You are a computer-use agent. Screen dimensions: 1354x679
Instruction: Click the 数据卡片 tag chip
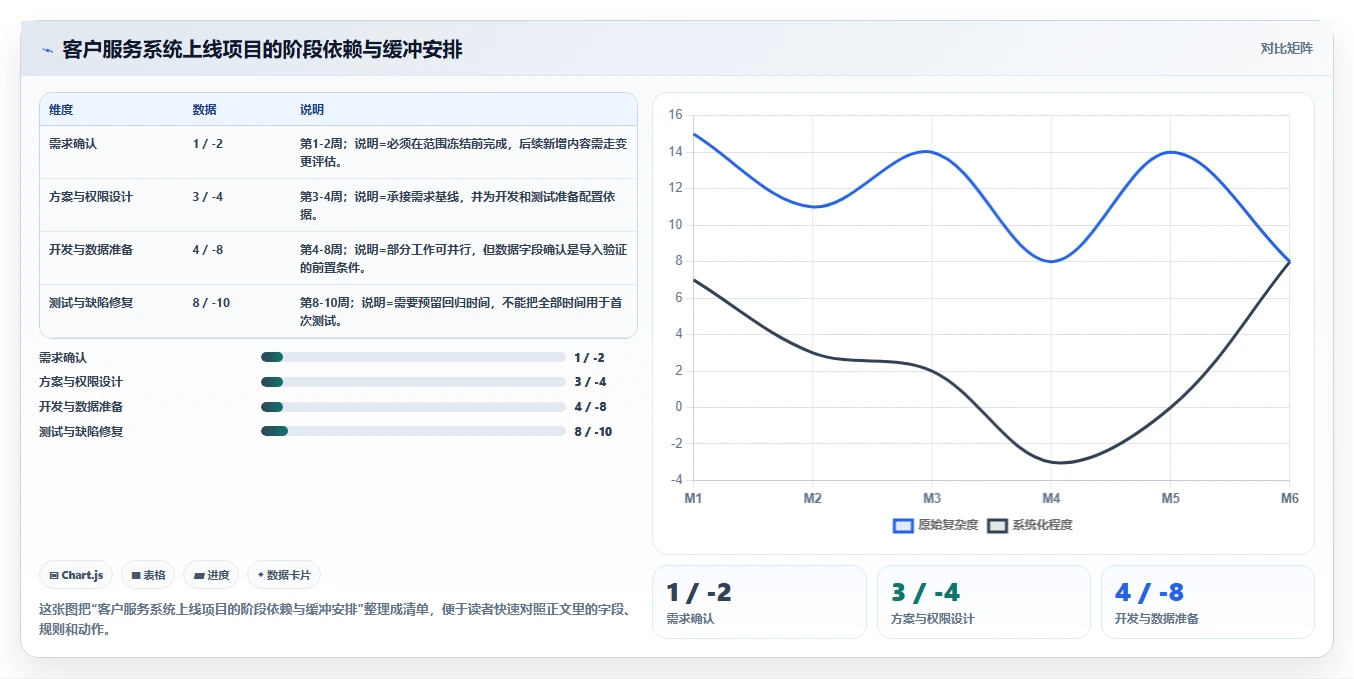tap(284, 575)
